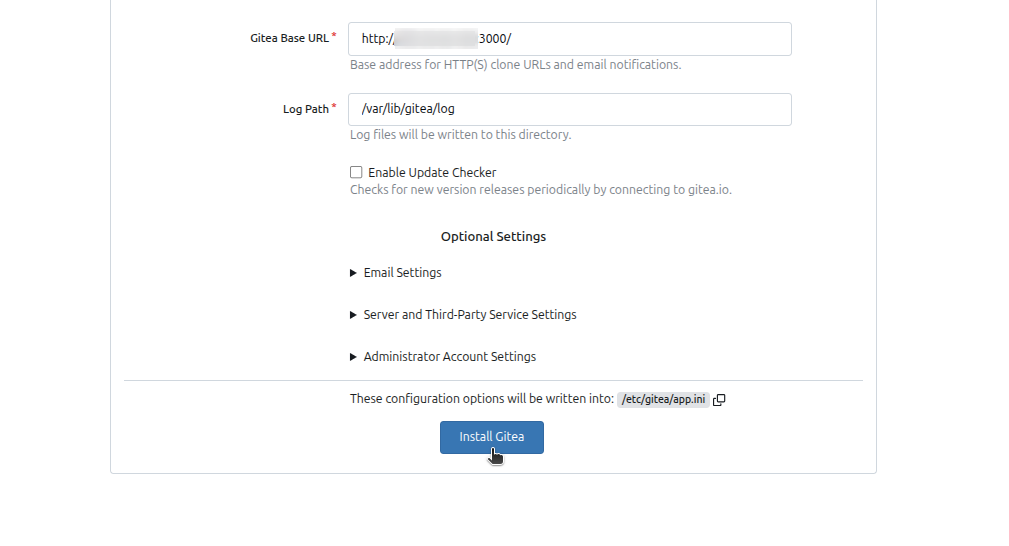The width and height of the screenshot is (1009, 546).
Task: Expand Administrator Account Settings section
Action: (x=443, y=357)
